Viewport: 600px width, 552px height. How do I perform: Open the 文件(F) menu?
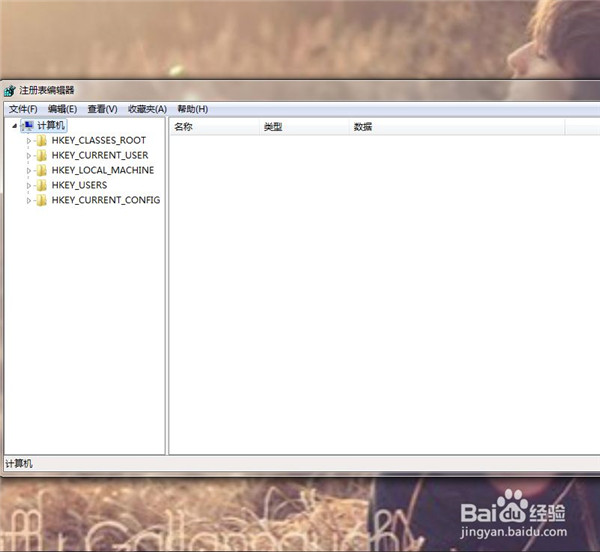click(x=22, y=109)
